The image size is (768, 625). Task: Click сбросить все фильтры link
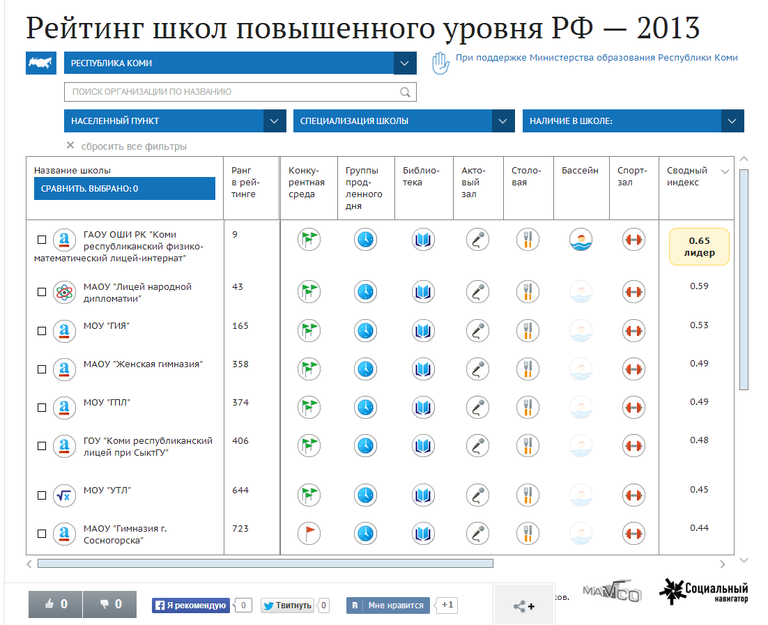[134, 146]
